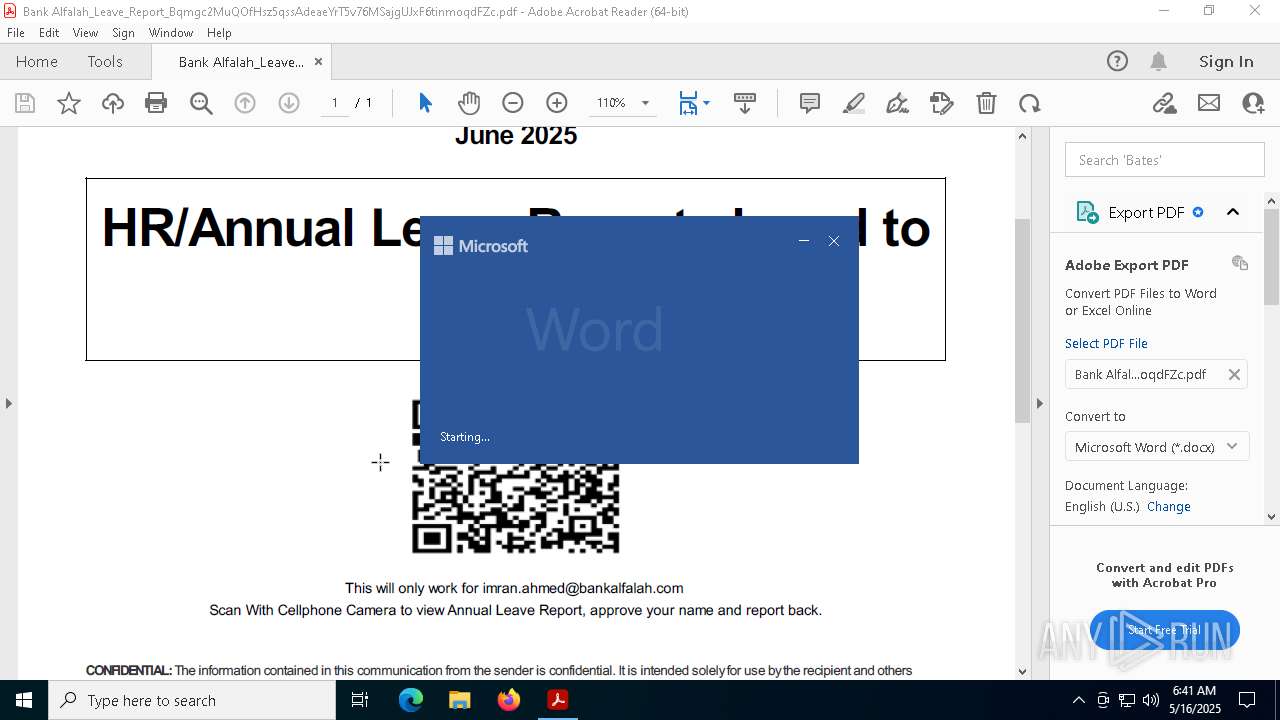Open the Window menu
Viewport: 1280px width, 720px height.
tap(171, 32)
